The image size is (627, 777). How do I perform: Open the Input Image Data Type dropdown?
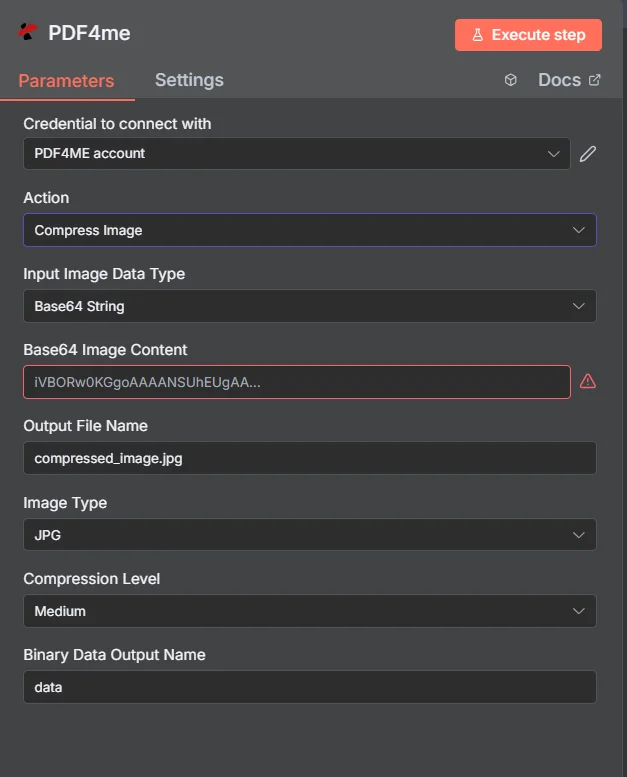click(x=310, y=306)
